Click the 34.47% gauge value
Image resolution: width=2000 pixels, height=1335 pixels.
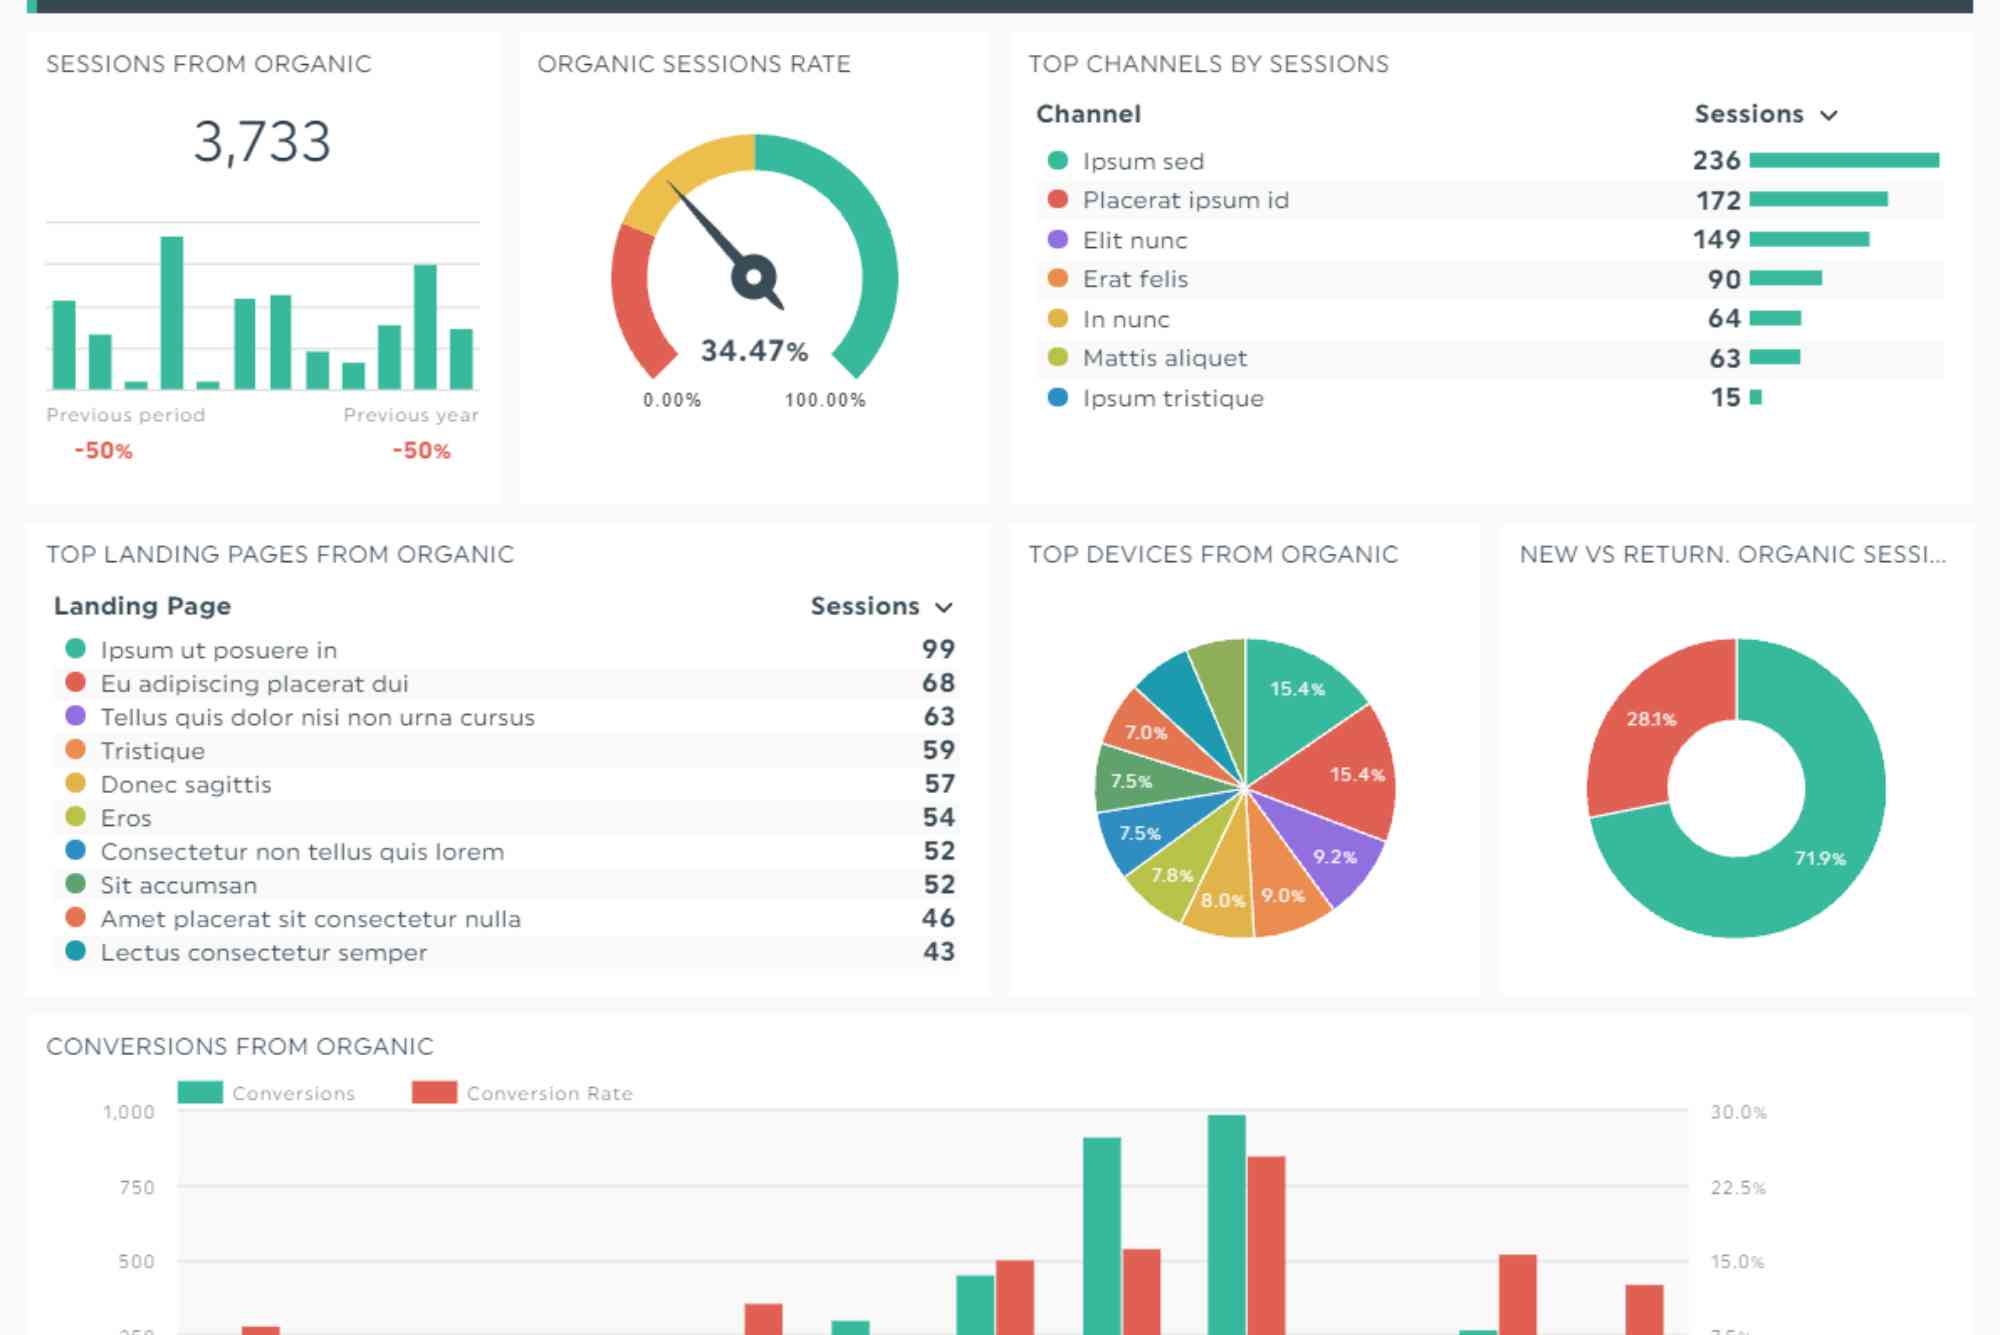[x=753, y=351]
